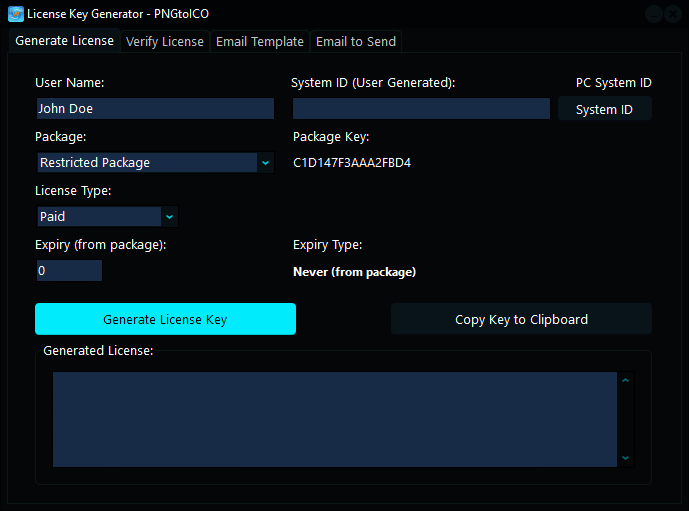Screen dimensions: 689x511
Task: Click the Generated License group label
Action: pos(98,351)
